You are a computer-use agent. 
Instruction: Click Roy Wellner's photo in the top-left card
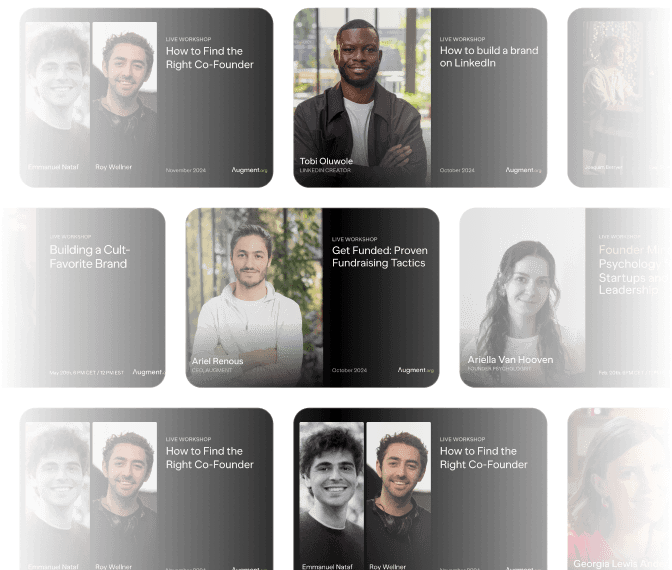[x=125, y=96]
